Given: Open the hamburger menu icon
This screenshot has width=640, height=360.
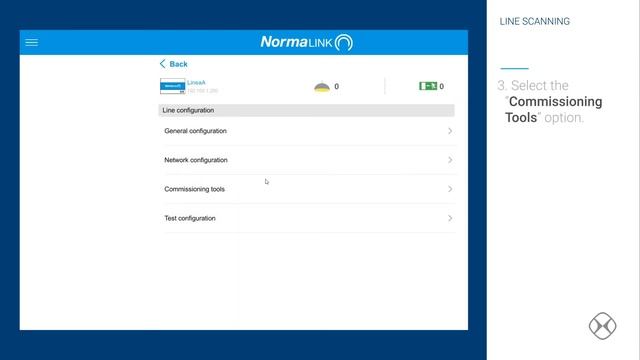Looking at the screenshot, I should click(31, 42).
